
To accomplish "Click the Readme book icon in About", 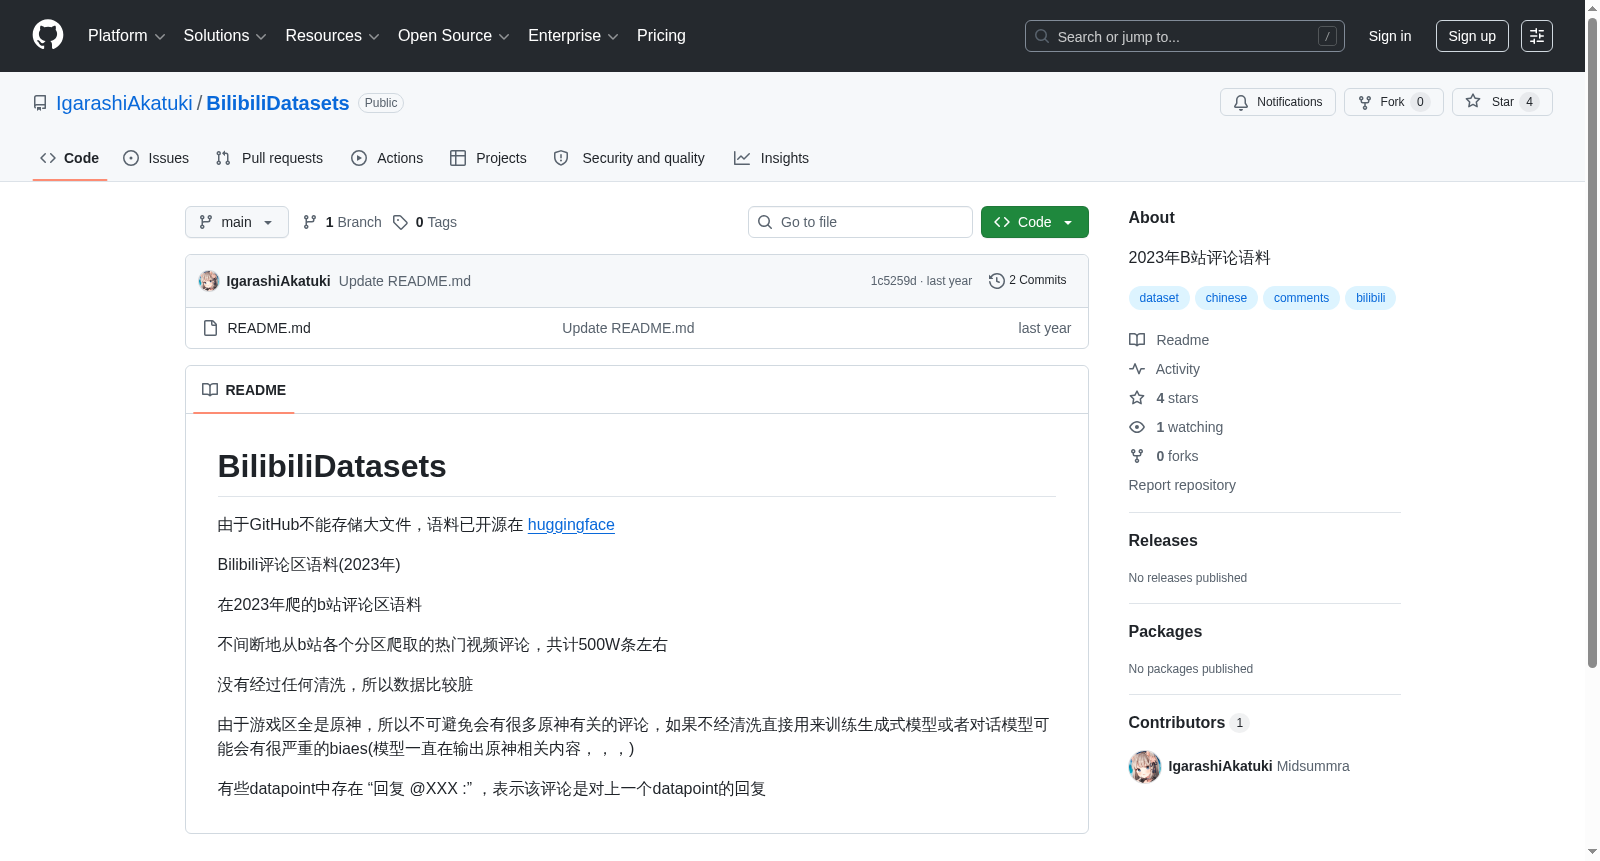I will click(1137, 340).
